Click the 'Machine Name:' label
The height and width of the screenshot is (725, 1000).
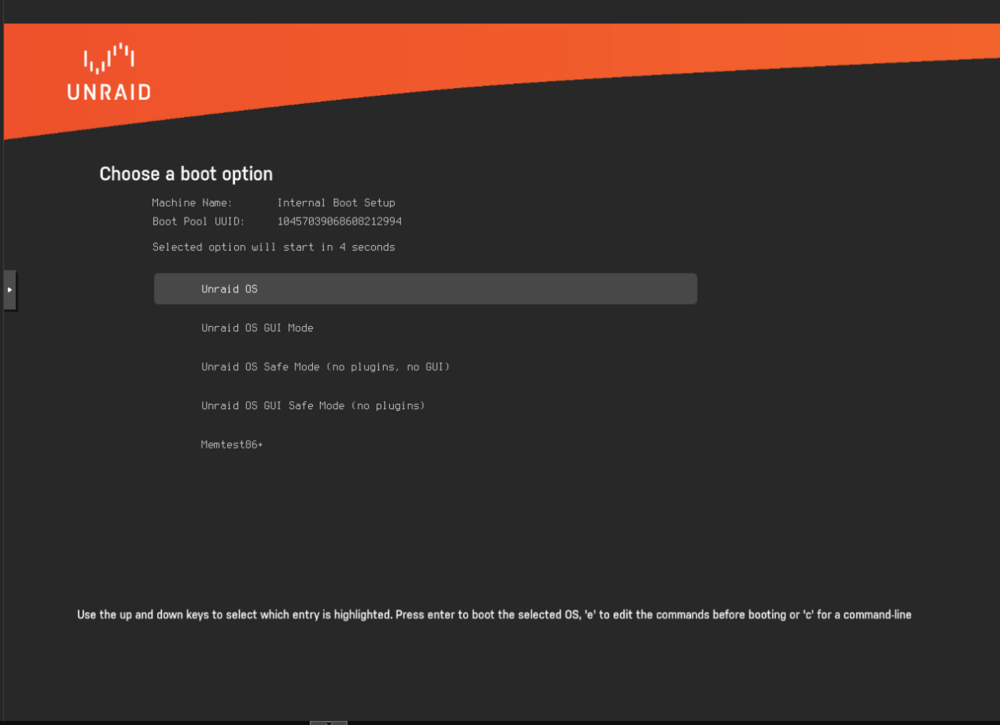(x=192, y=203)
